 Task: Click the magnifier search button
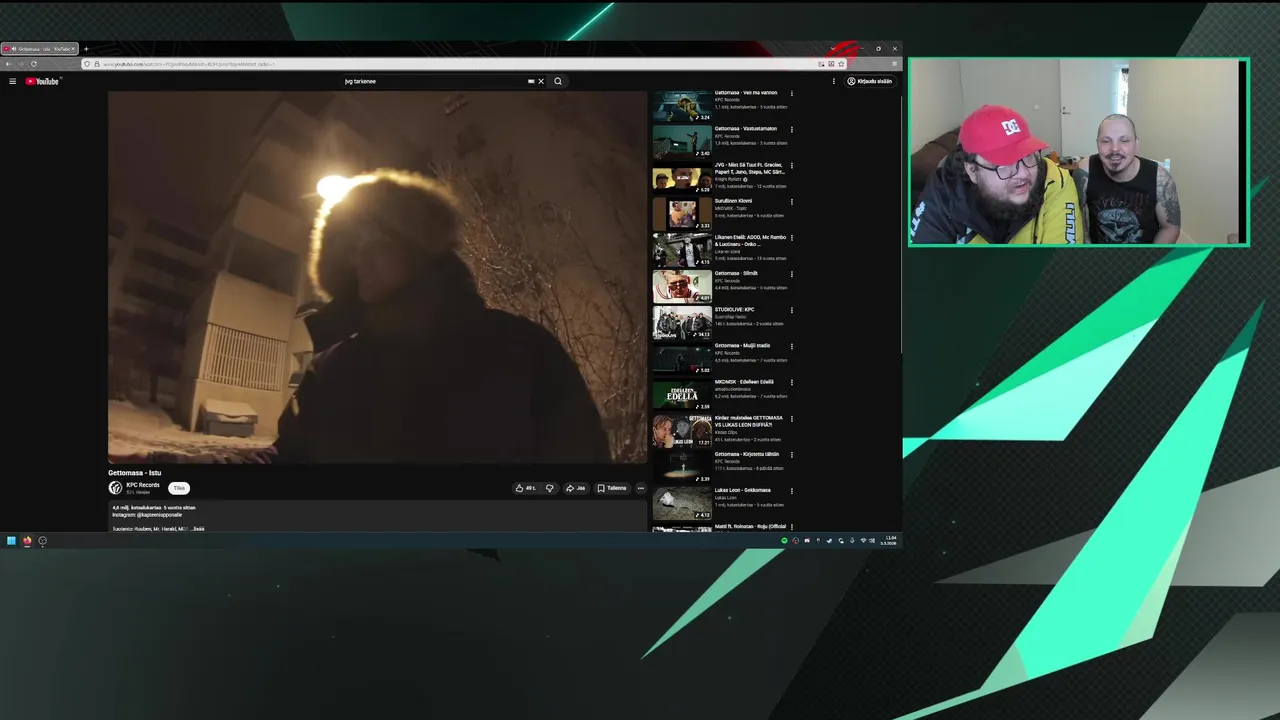(x=558, y=81)
